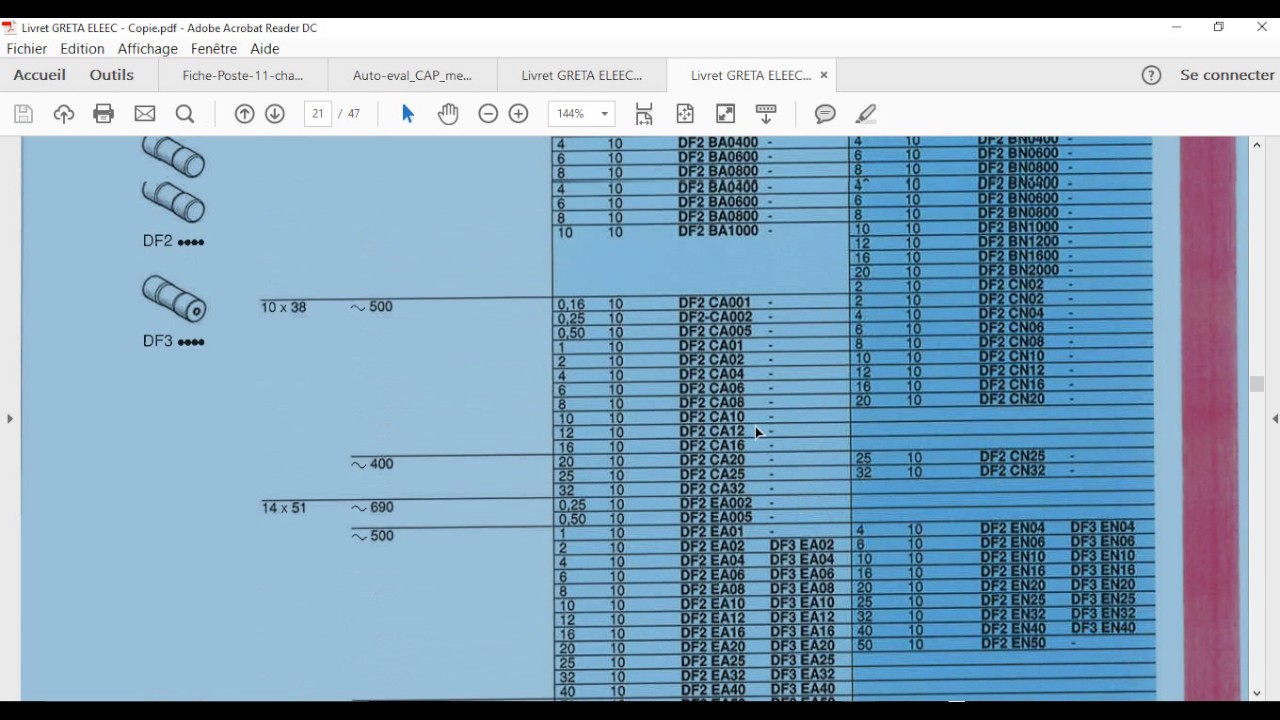
Task: Activate the selection arrow tool
Action: tap(408, 114)
